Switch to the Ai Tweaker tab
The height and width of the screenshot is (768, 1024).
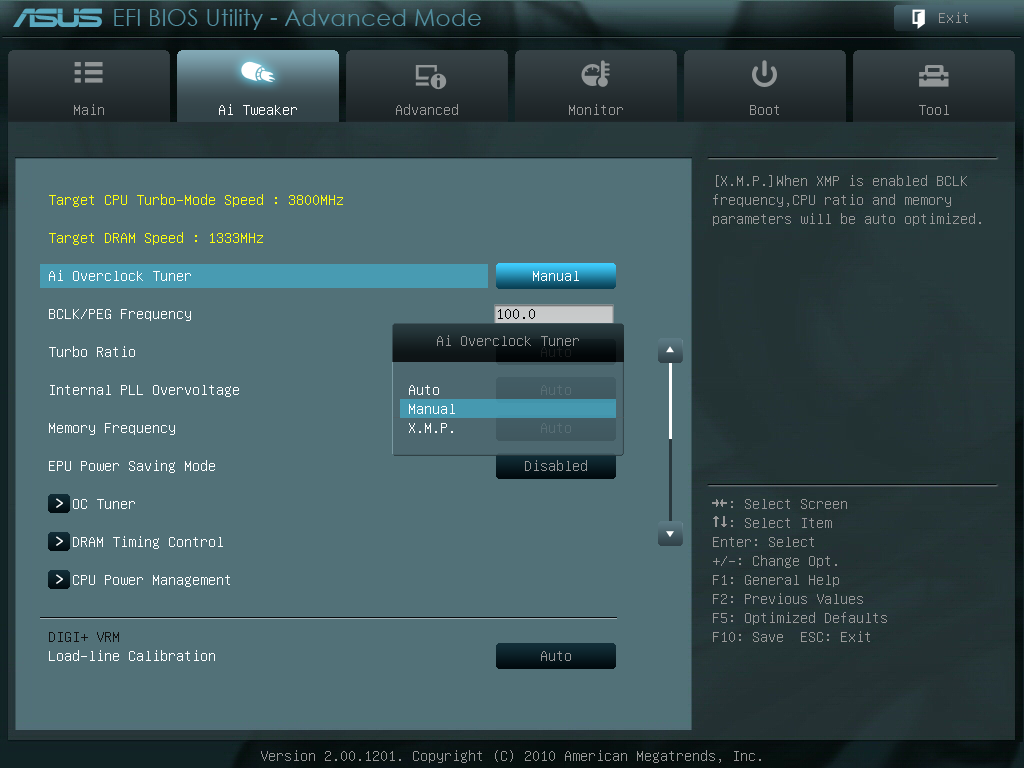[258, 86]
